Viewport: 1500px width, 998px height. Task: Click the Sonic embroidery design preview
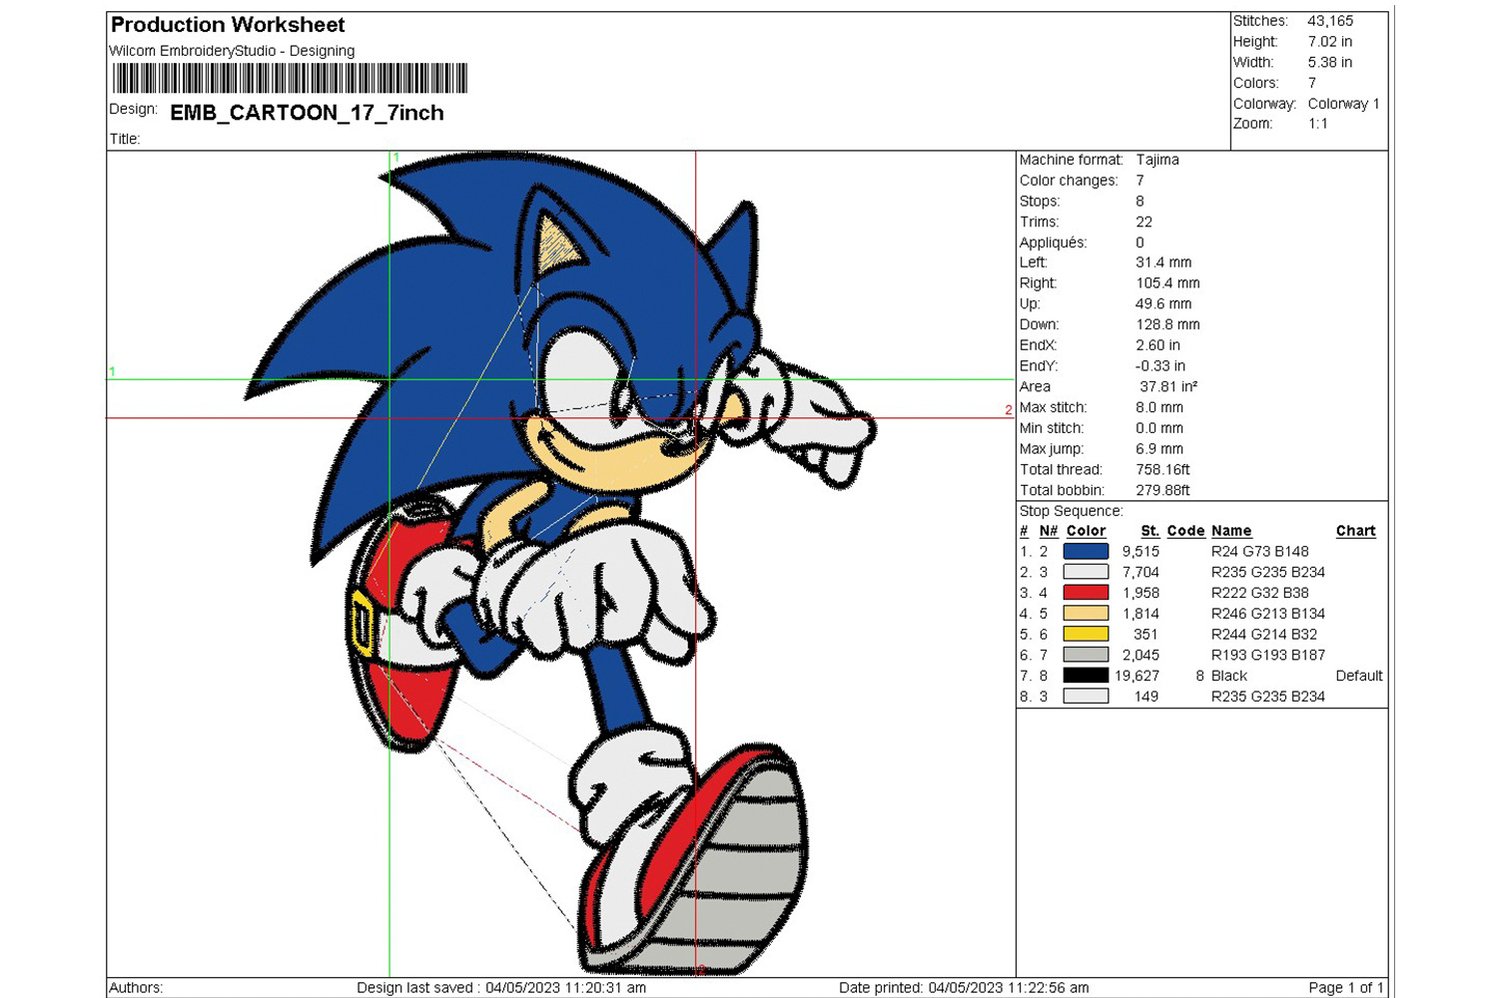(560, 563)
